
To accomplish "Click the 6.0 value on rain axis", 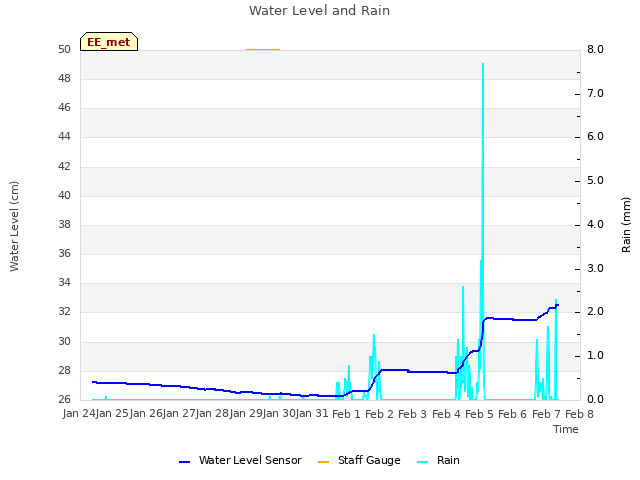I will coord(595,136).
